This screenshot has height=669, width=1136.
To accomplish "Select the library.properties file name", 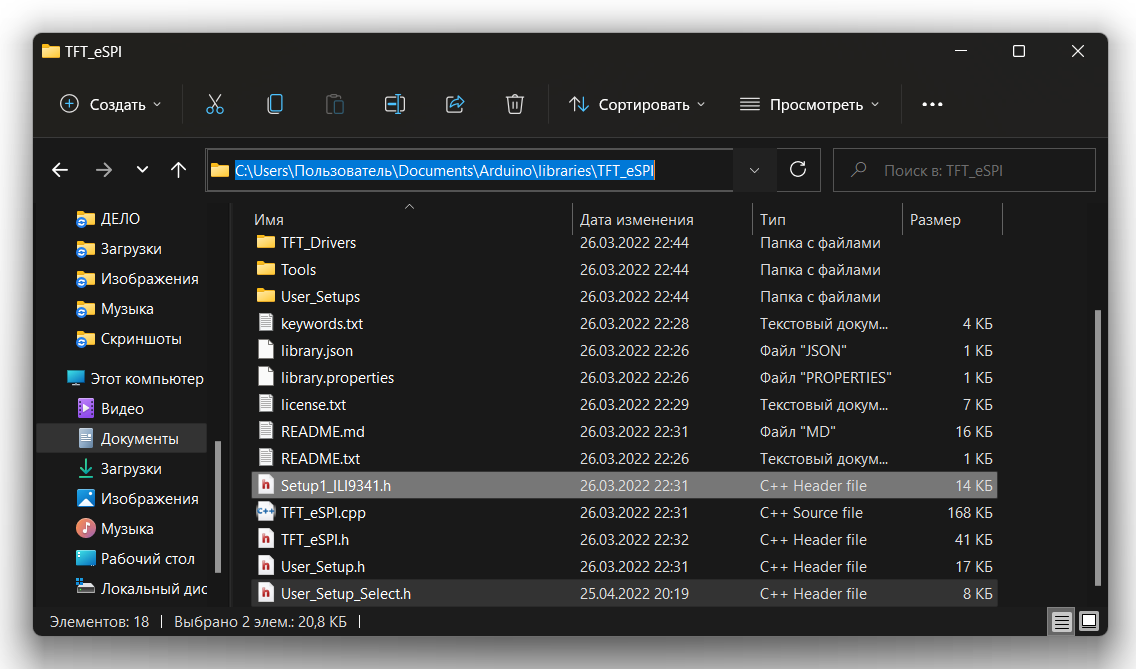I will click(338, 378).
